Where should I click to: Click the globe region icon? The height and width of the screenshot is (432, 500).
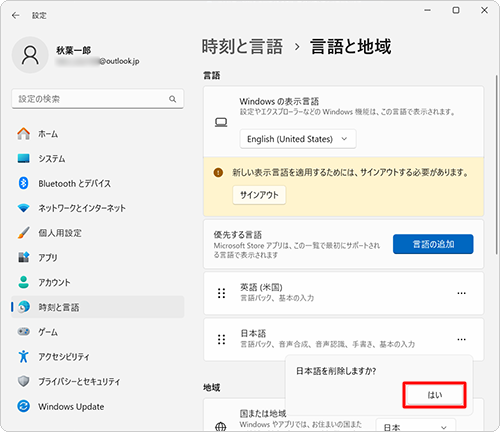[221, 426]
